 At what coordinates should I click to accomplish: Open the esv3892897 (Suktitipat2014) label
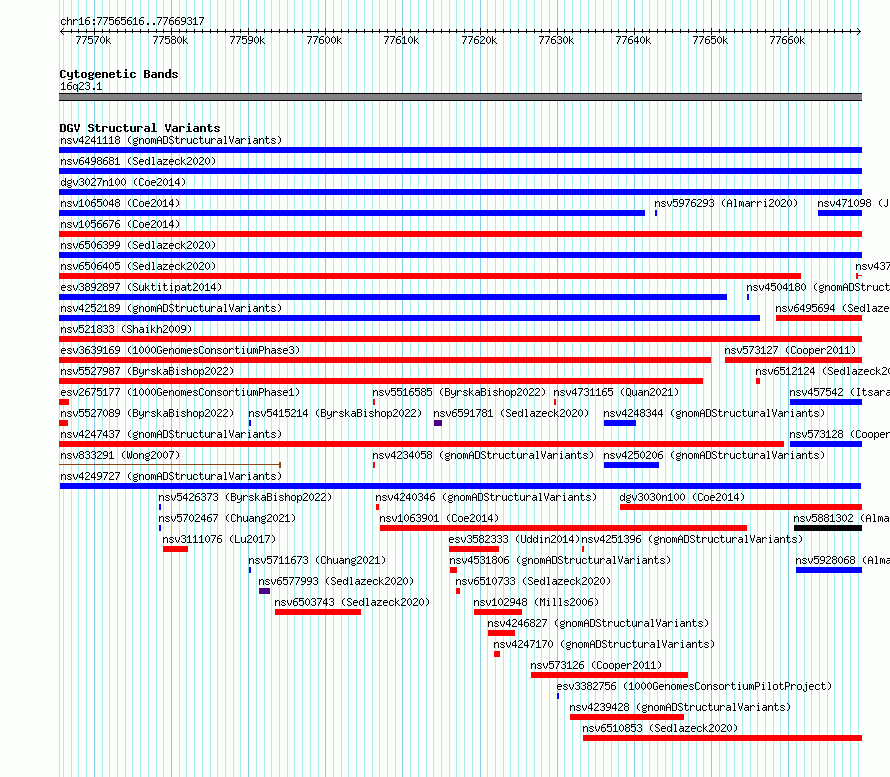(x=141, y=287)
